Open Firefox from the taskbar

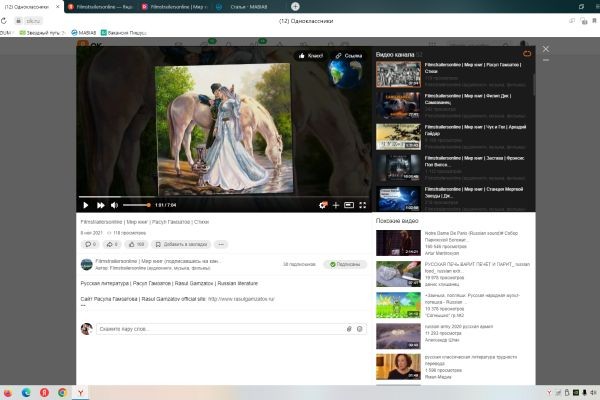[7, 393]
